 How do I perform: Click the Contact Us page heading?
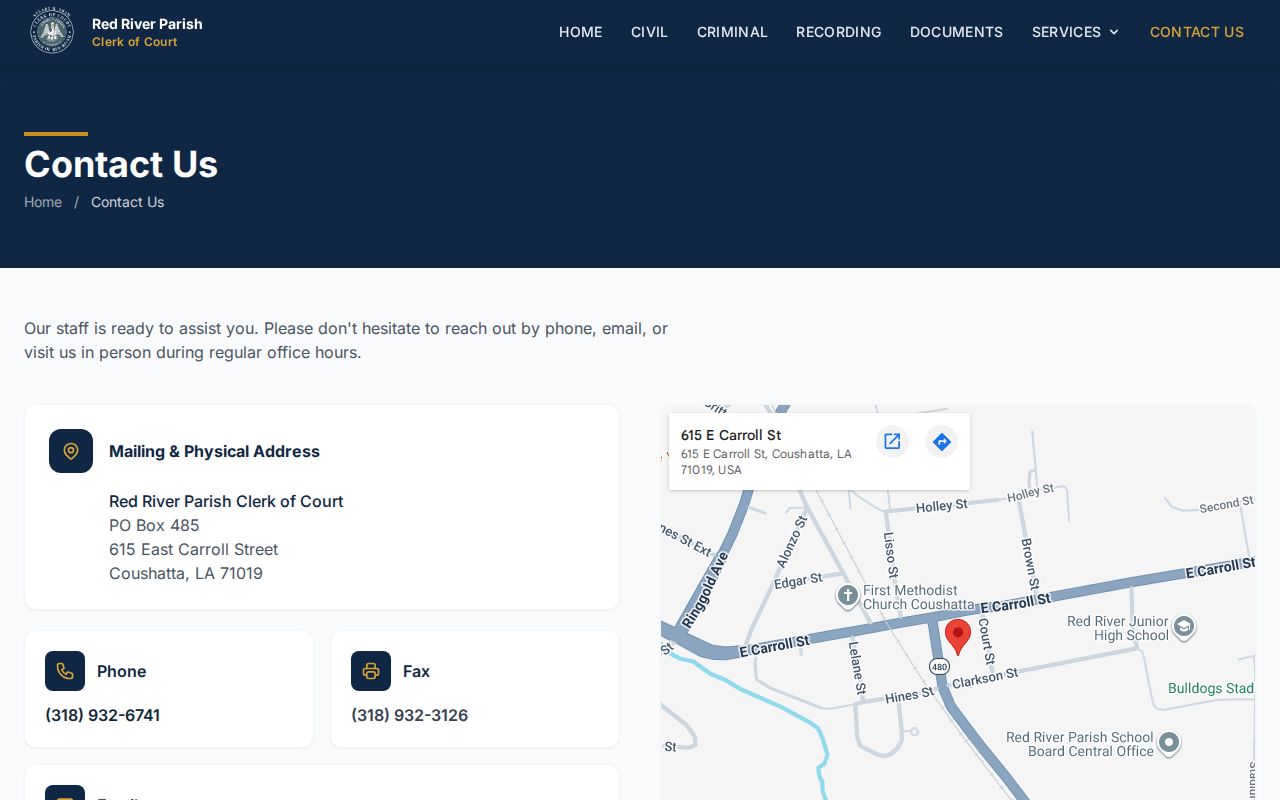tap(121, 164)
